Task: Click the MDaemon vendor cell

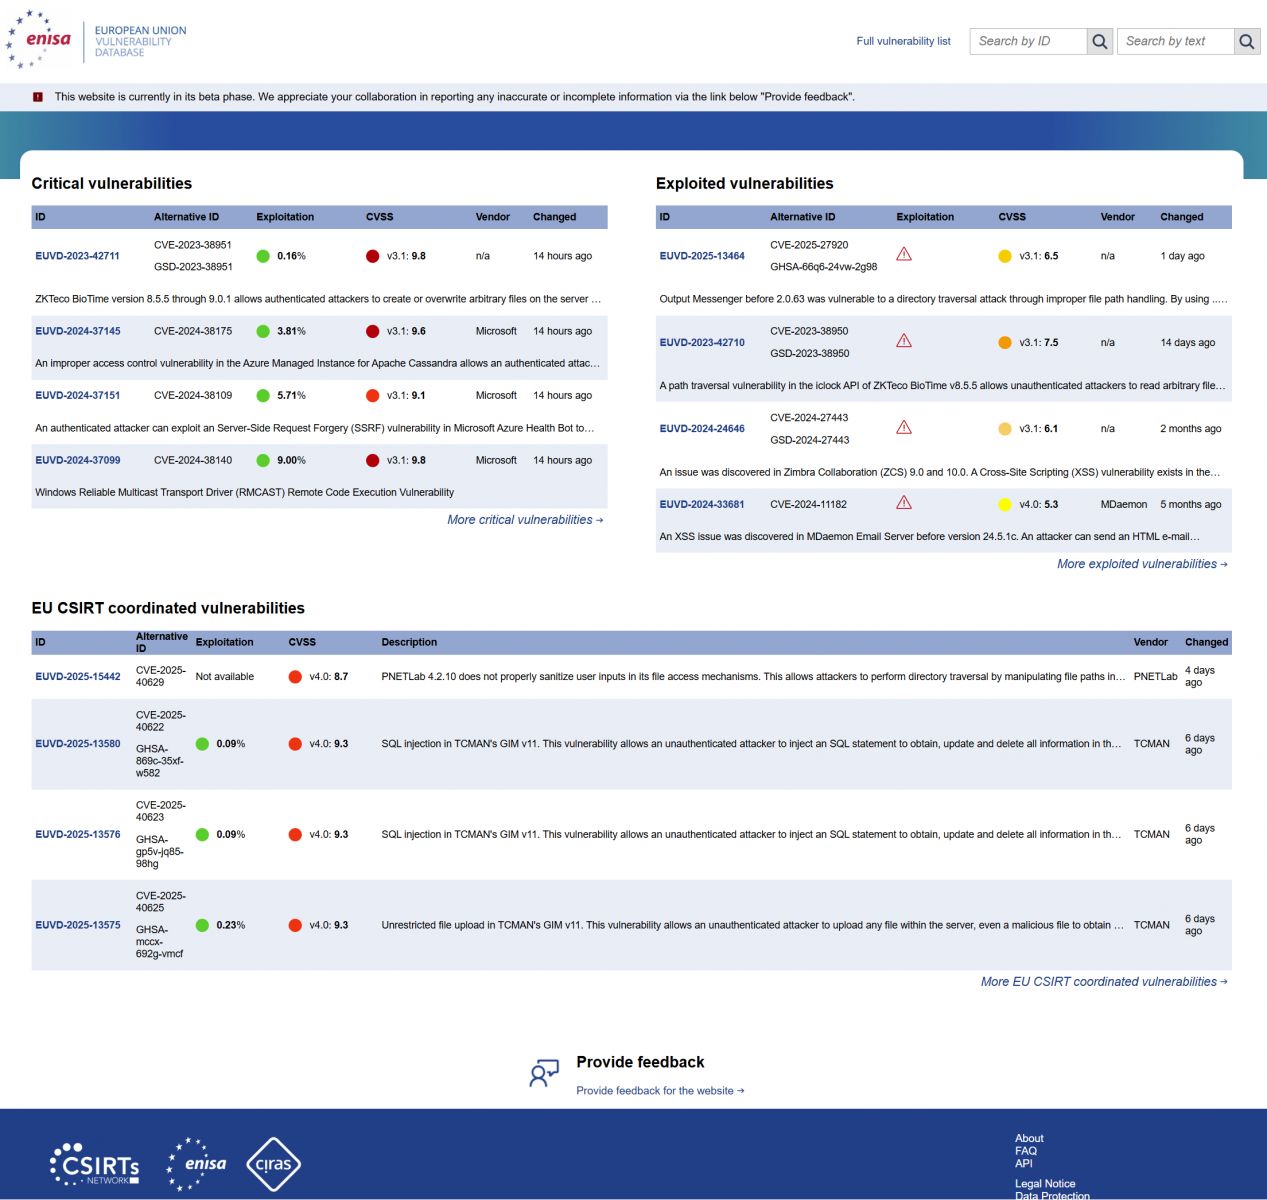Action: click(x=1123, y=505)
